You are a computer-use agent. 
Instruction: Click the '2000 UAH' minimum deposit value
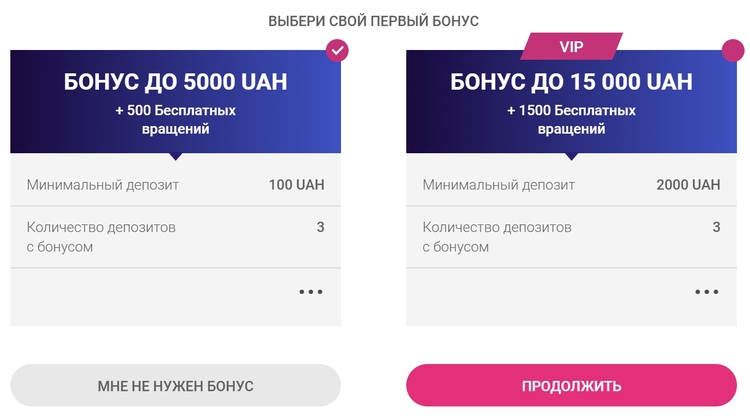click(688, 185)
